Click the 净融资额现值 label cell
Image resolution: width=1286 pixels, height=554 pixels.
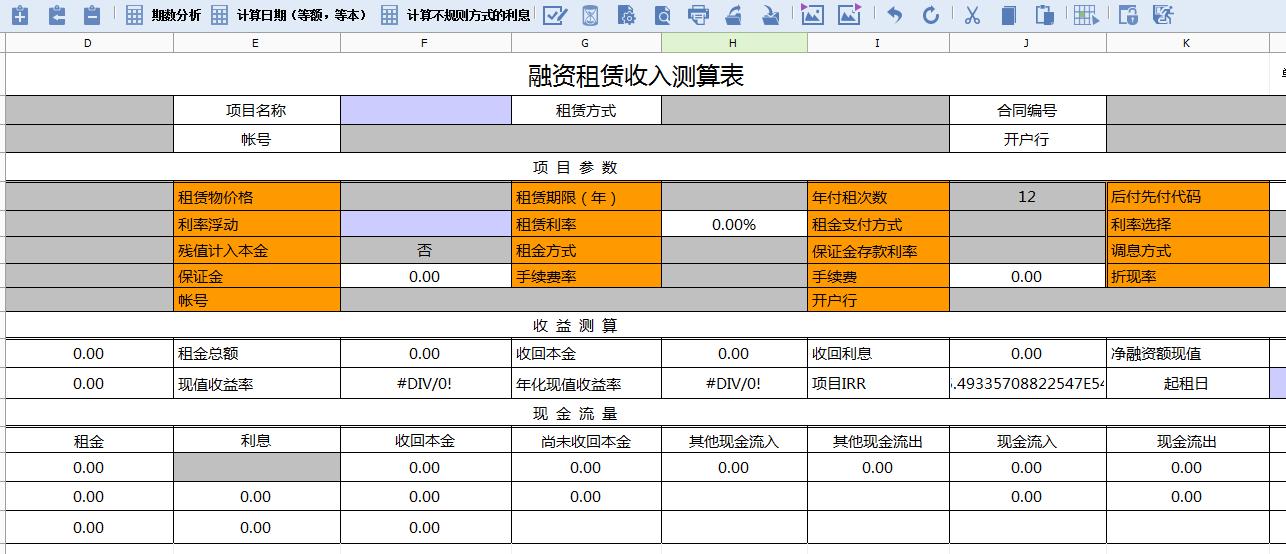coord(1187,353)
